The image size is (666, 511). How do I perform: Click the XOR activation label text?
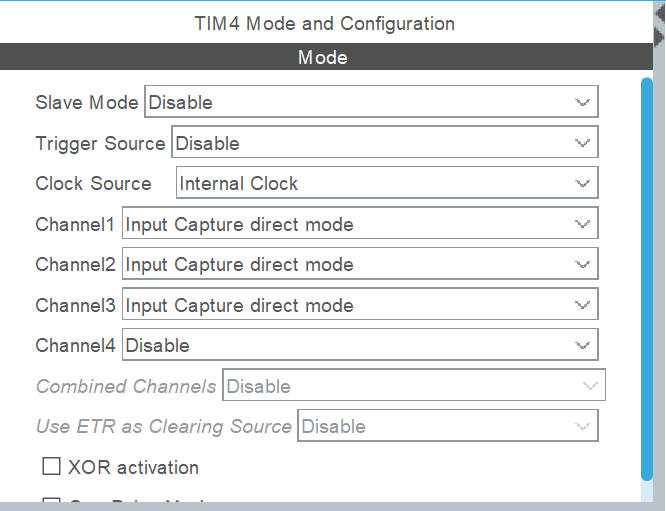coord(133,467)
